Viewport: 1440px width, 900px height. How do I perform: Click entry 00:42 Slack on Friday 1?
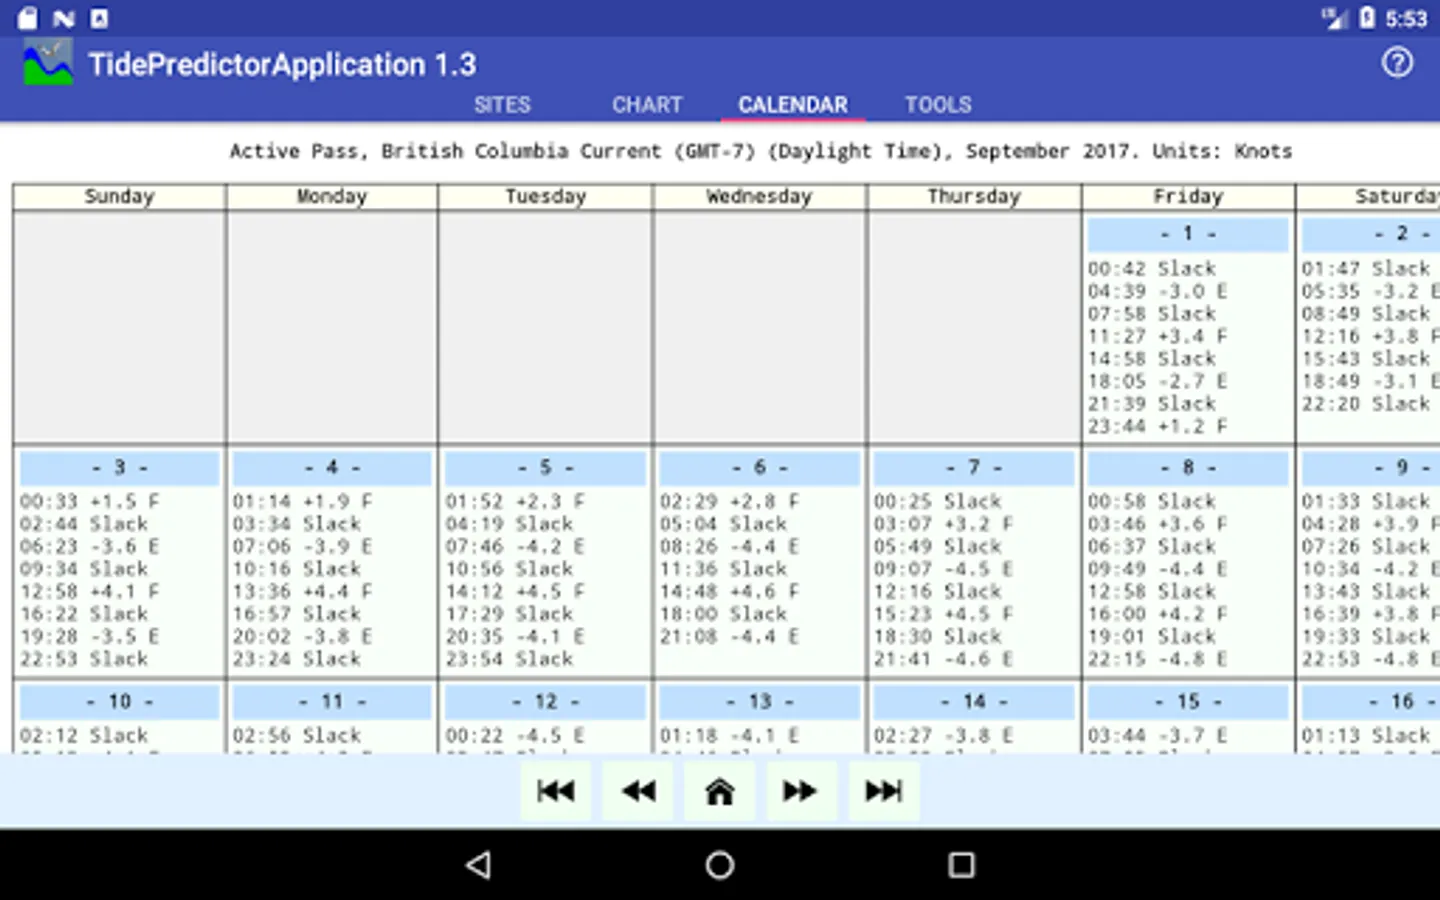tap(1152, 268)
